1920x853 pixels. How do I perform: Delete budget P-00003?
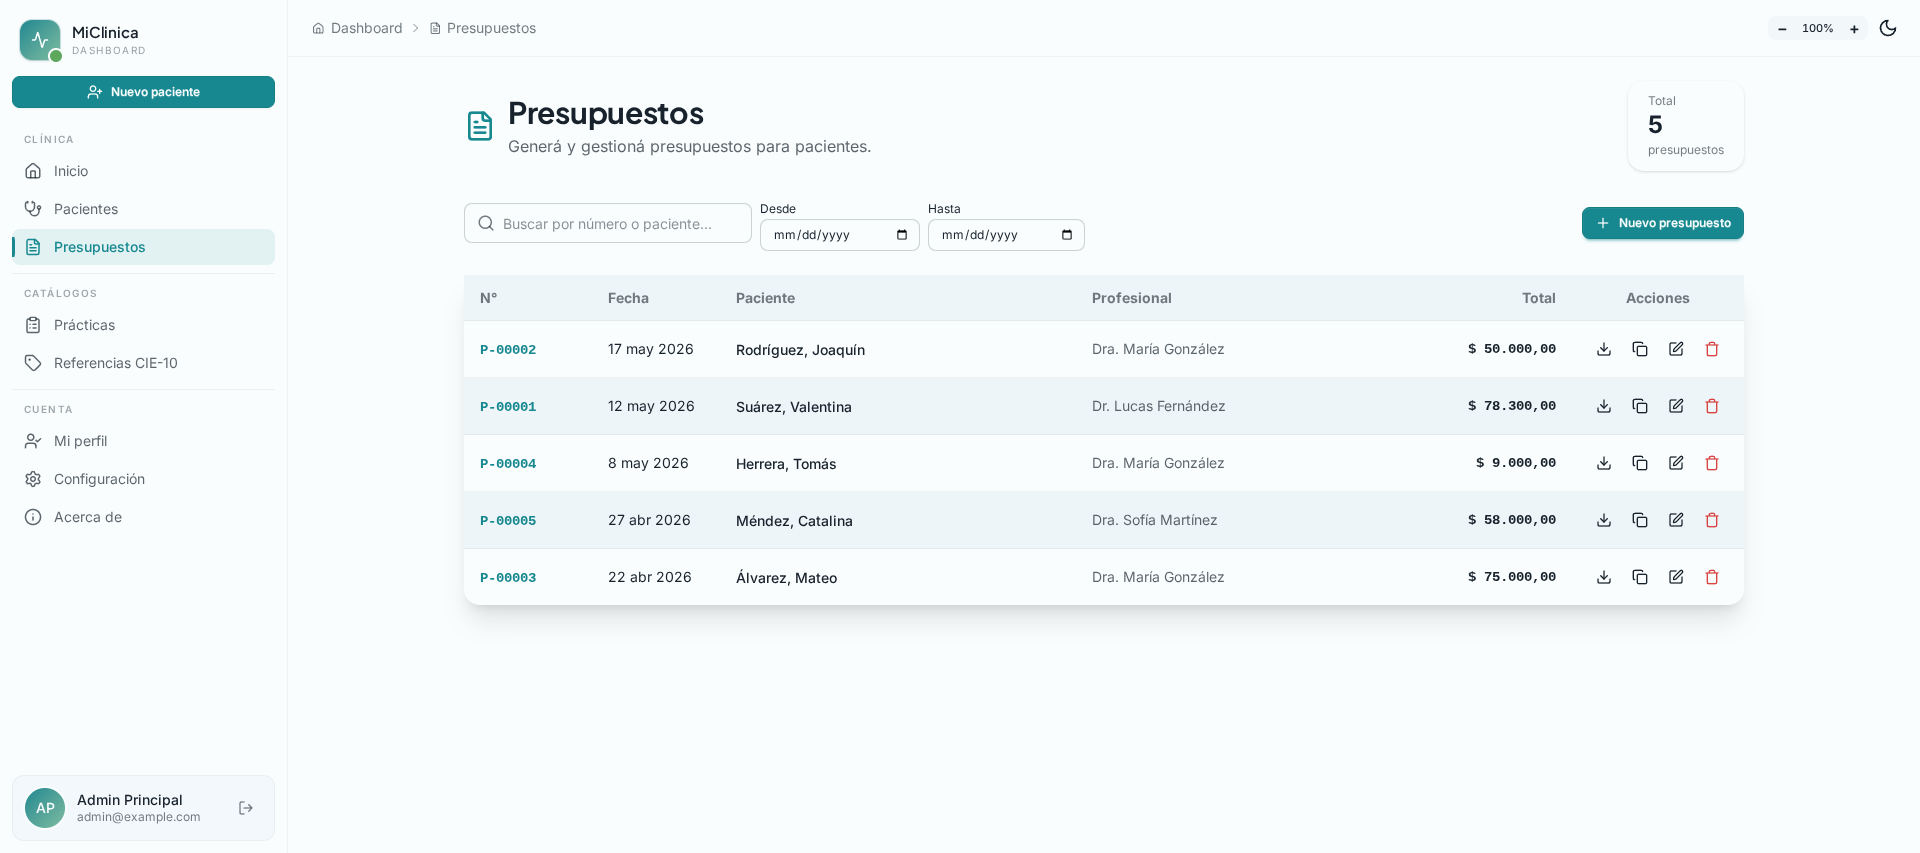(1712, 577)
